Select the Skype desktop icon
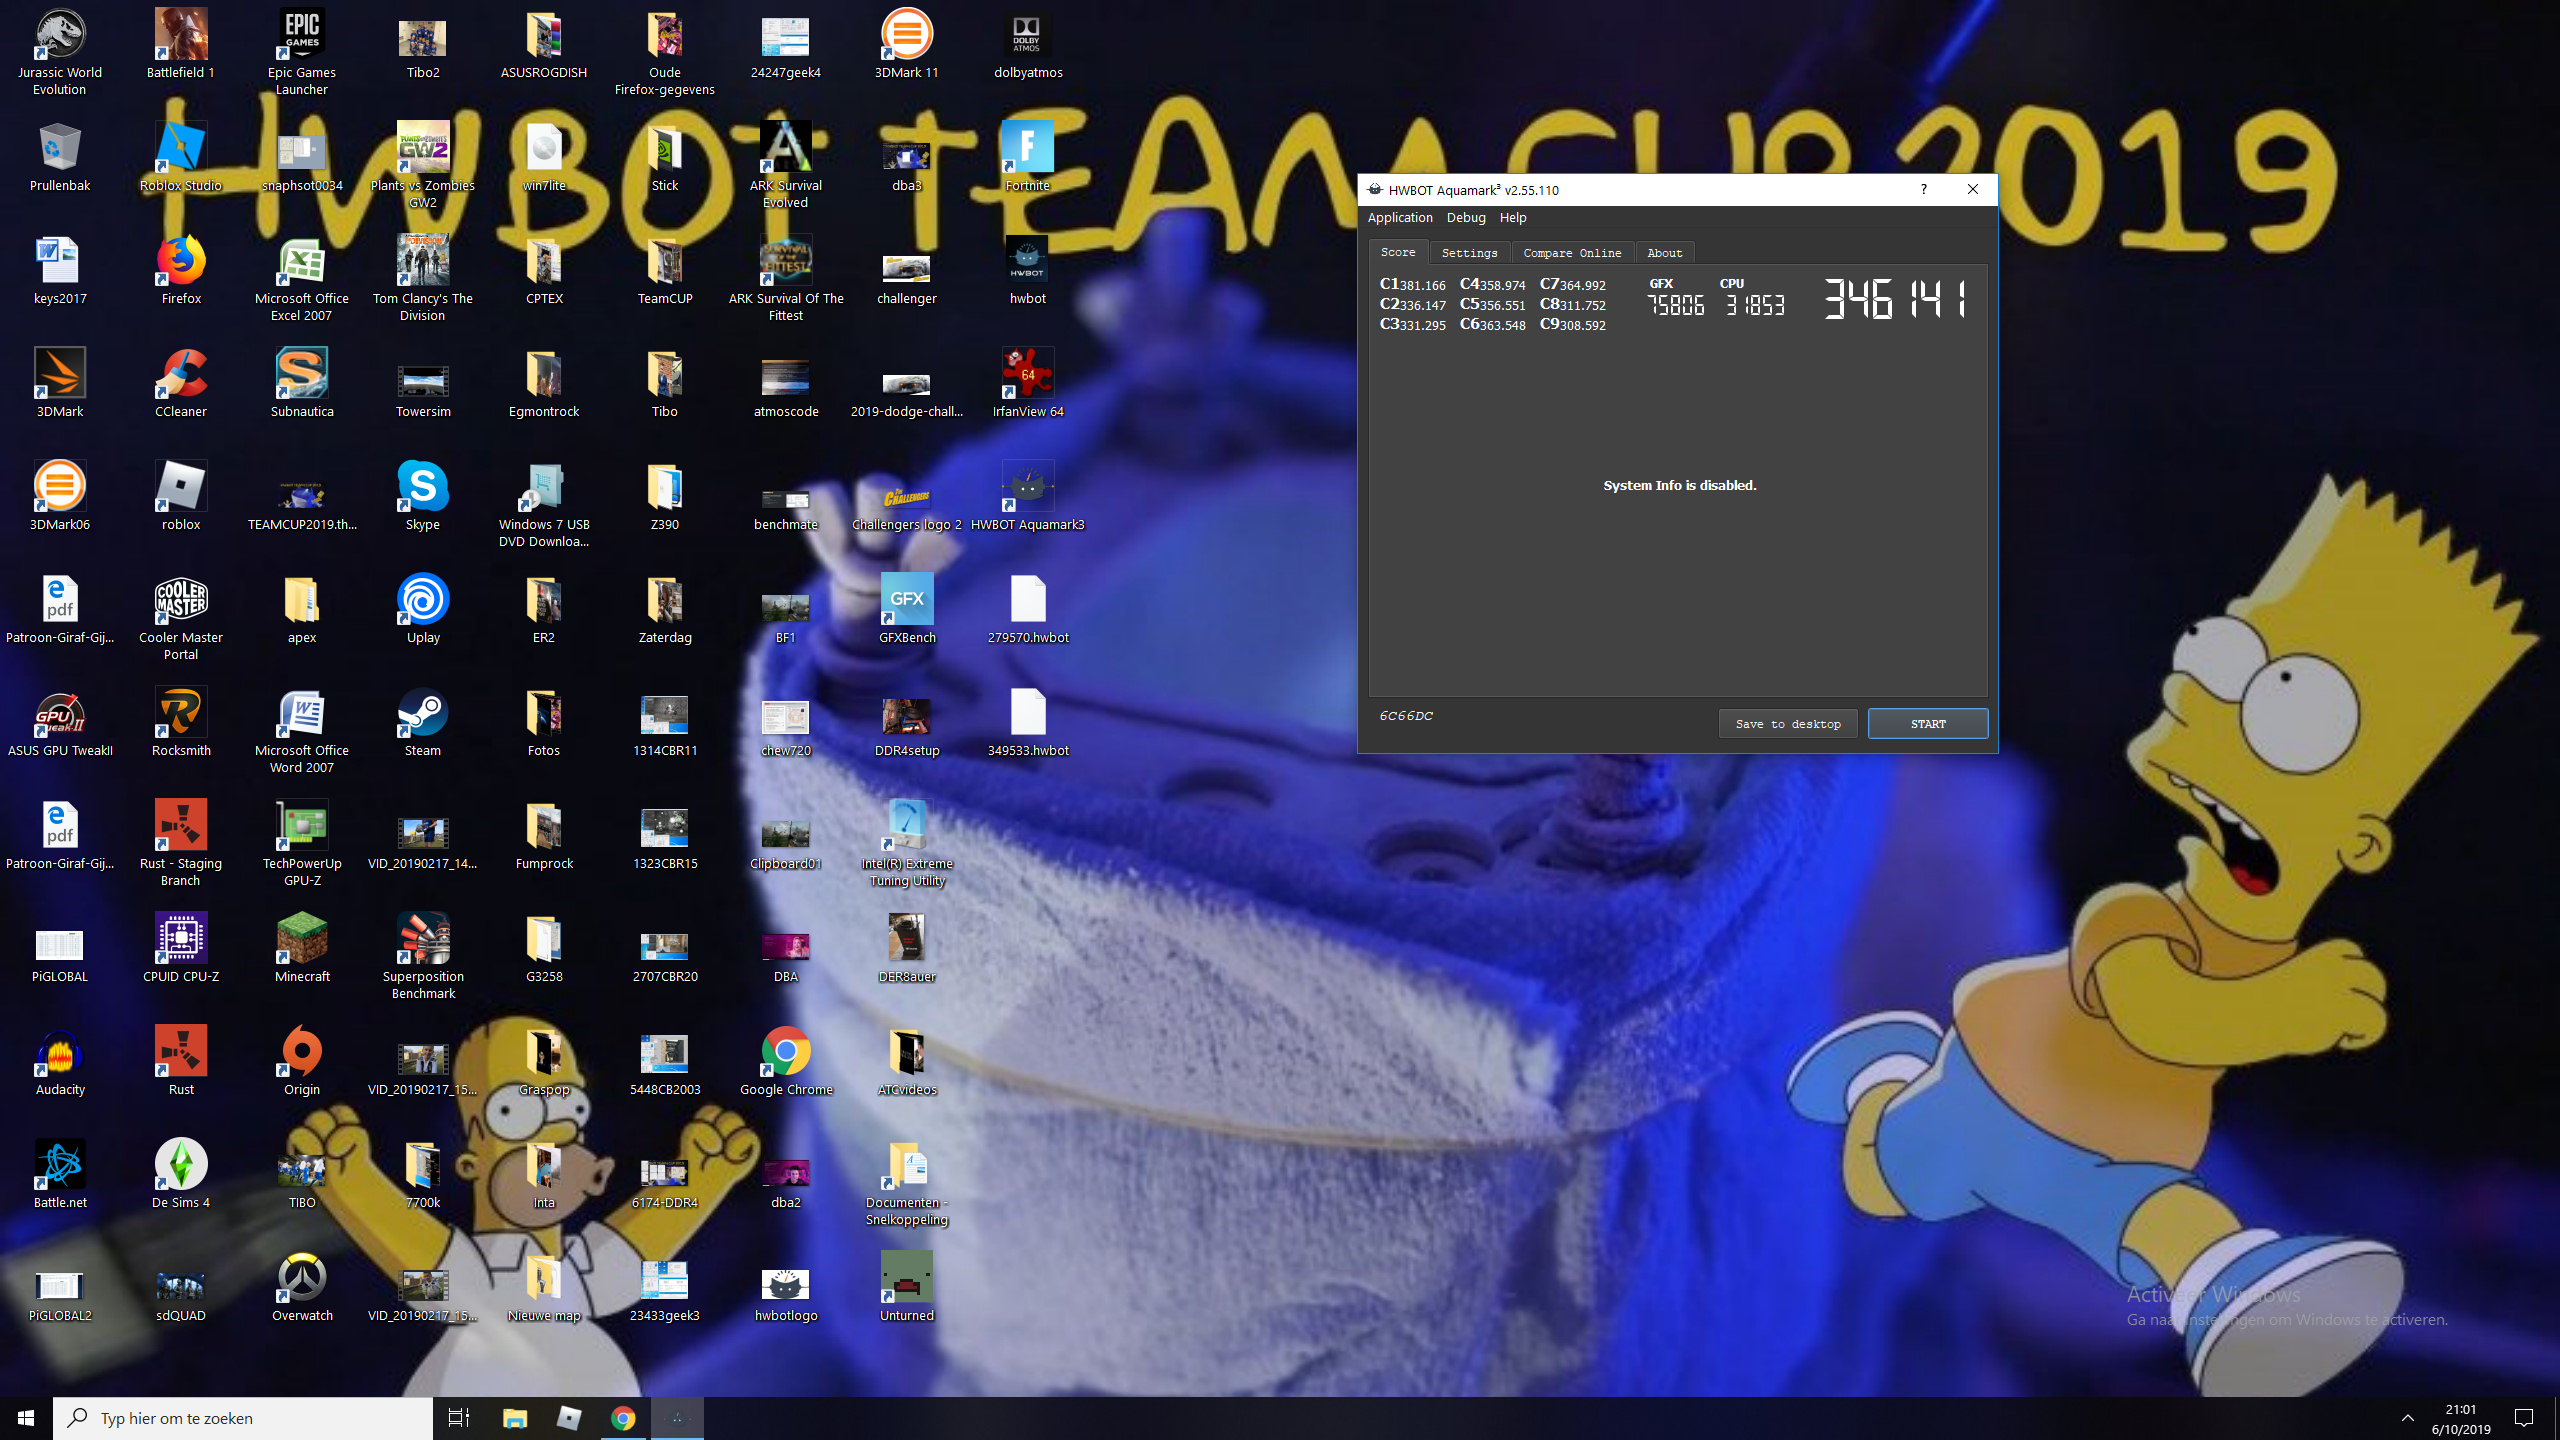Screen dimensions: 2560x1440 click(x=423, y=497)
